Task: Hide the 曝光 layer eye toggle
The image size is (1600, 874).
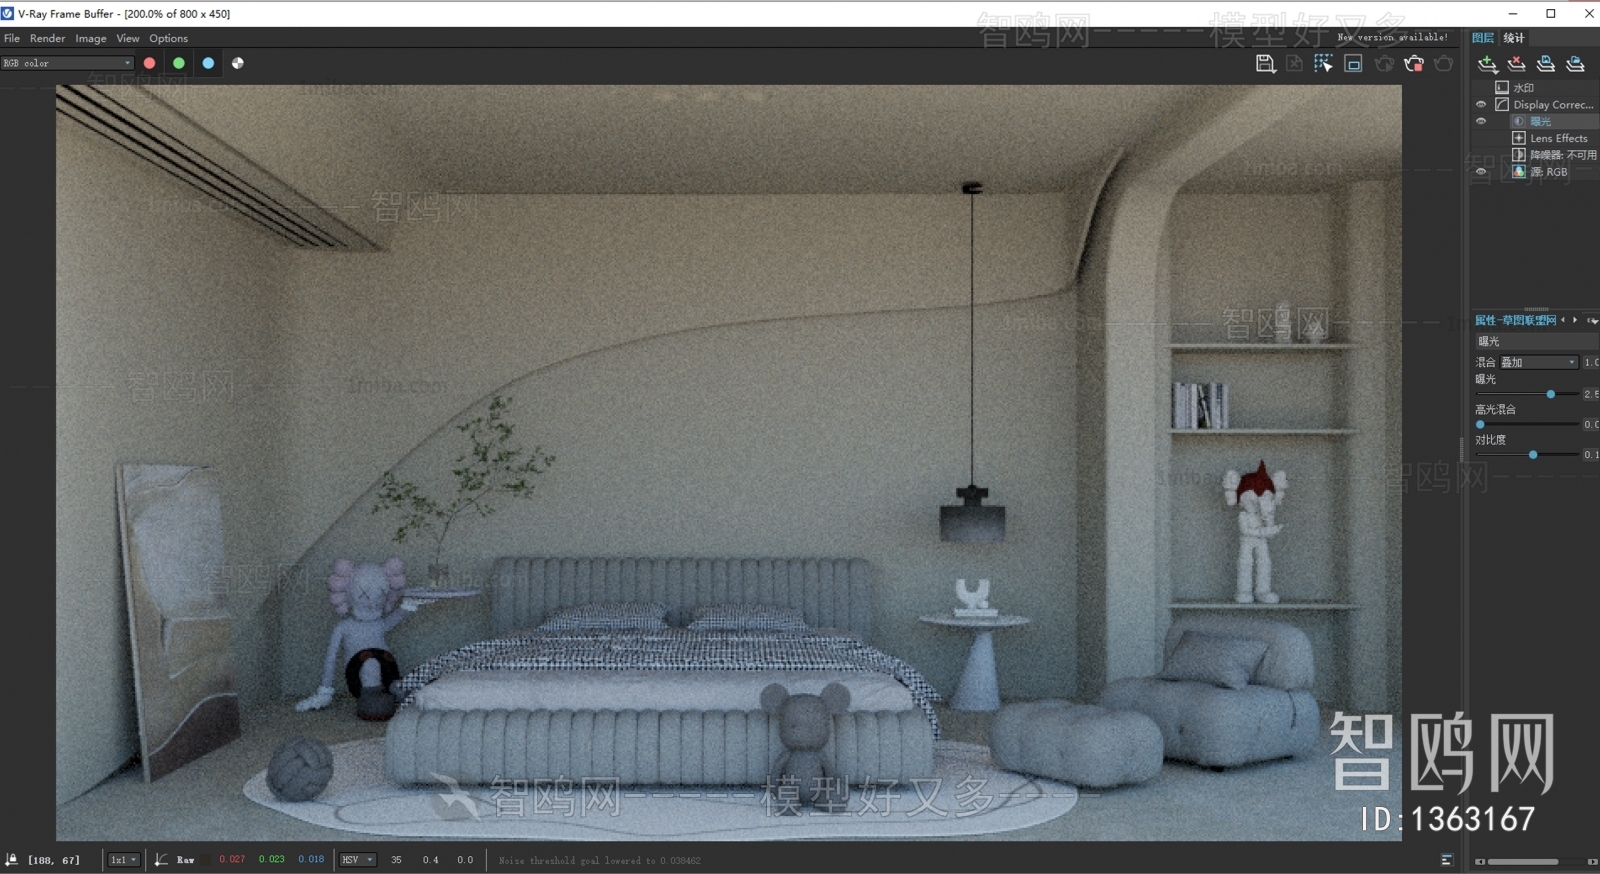Action: 1481,121
